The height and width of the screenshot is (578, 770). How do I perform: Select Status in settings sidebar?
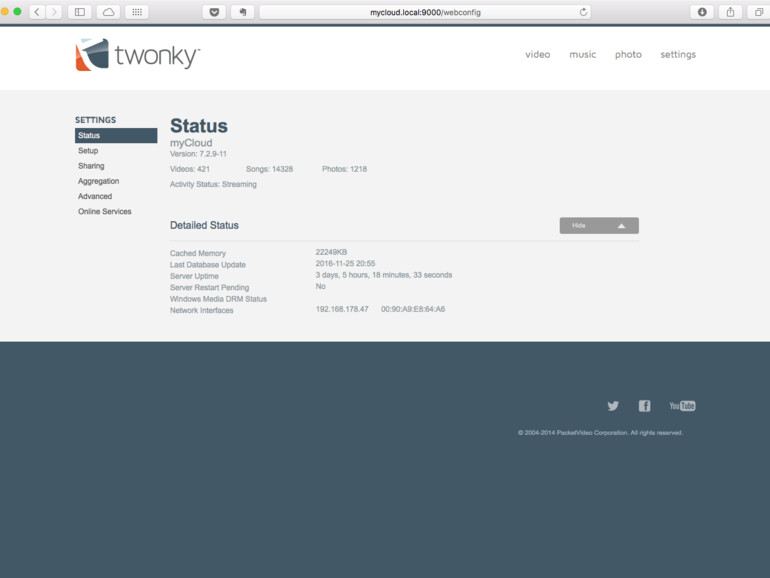click(116, 136)
